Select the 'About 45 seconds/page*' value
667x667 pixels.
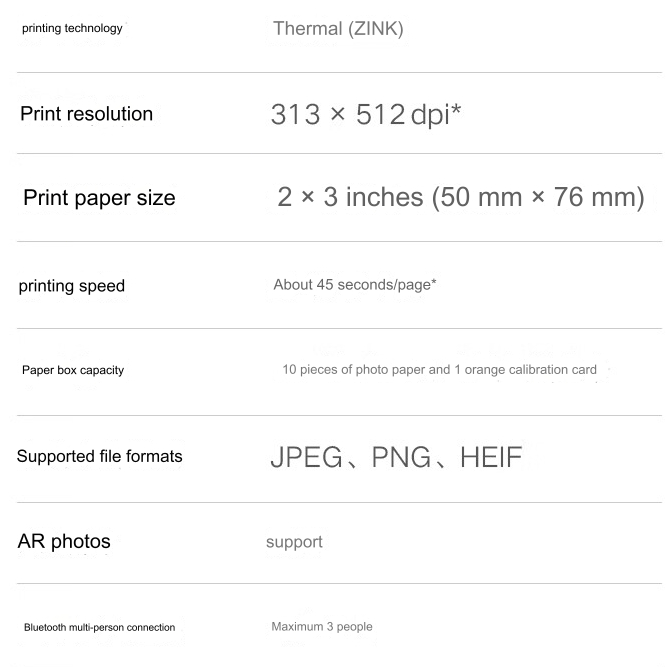click(355, 285)
